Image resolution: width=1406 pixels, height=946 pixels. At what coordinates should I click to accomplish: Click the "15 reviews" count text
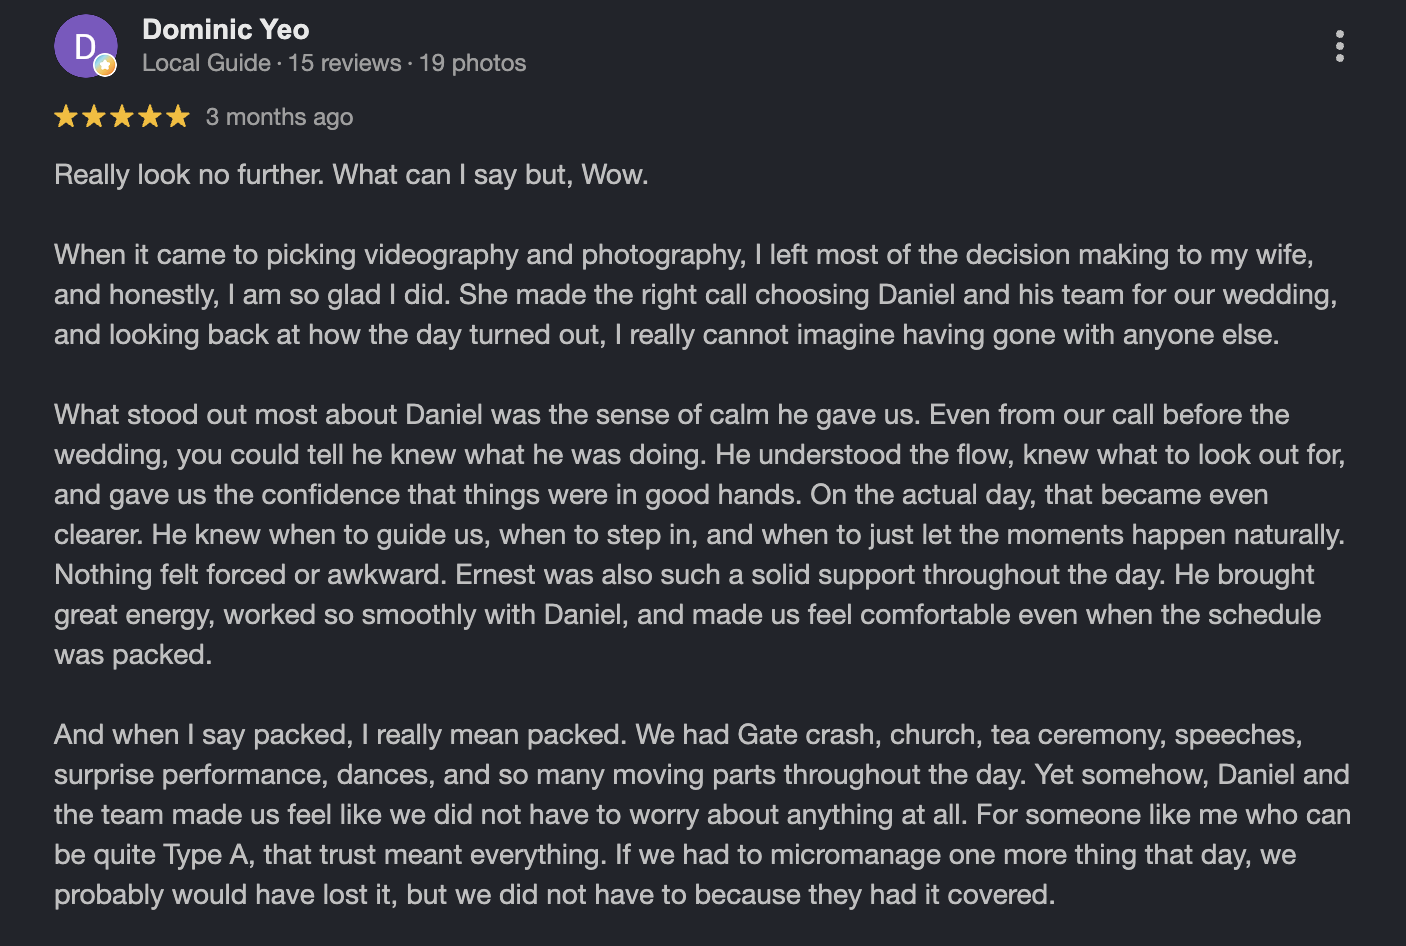click(344, 63)
